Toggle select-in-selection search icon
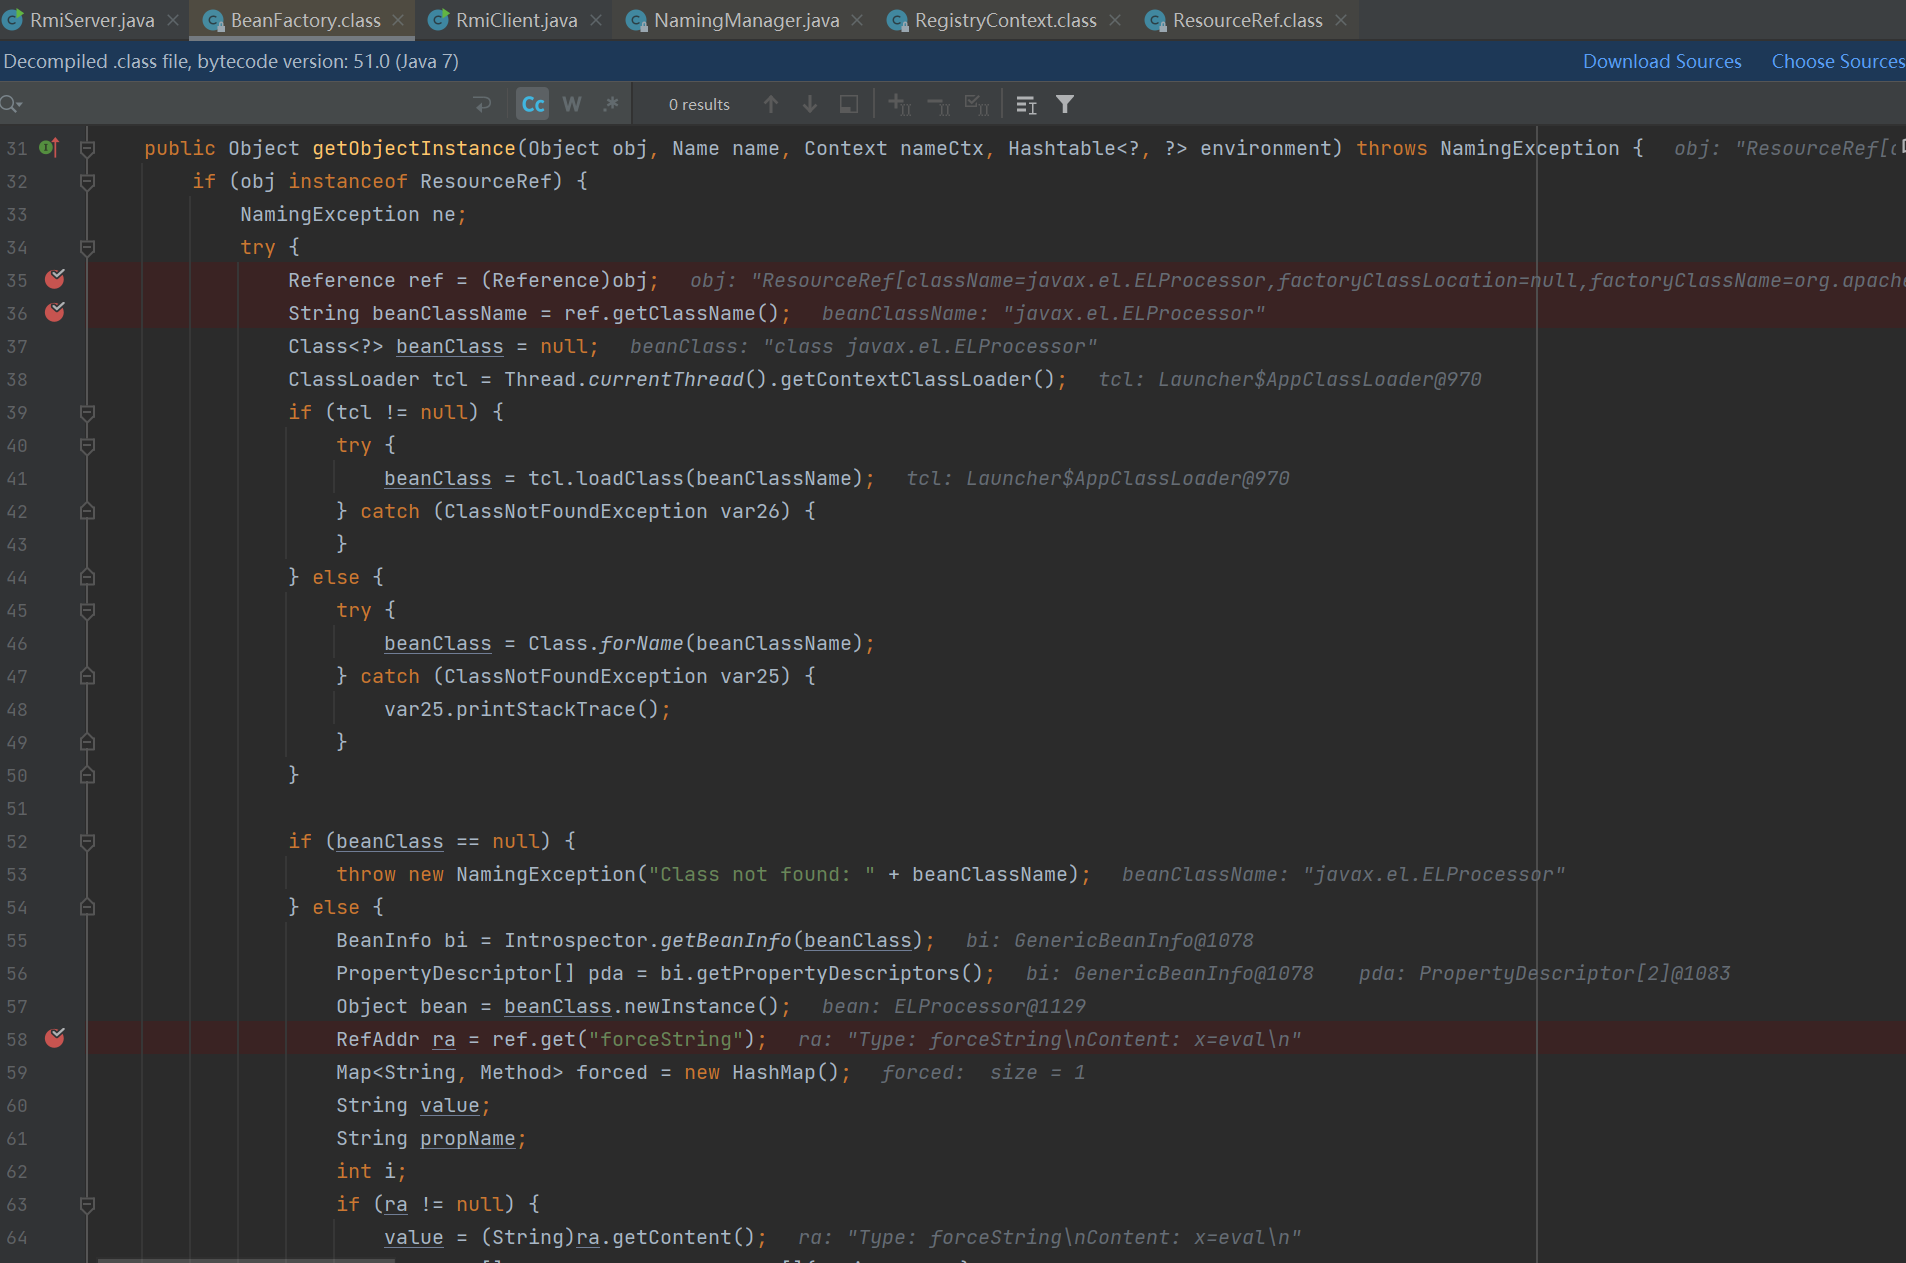The image size is (1906, 1263). tap(849, 104)
